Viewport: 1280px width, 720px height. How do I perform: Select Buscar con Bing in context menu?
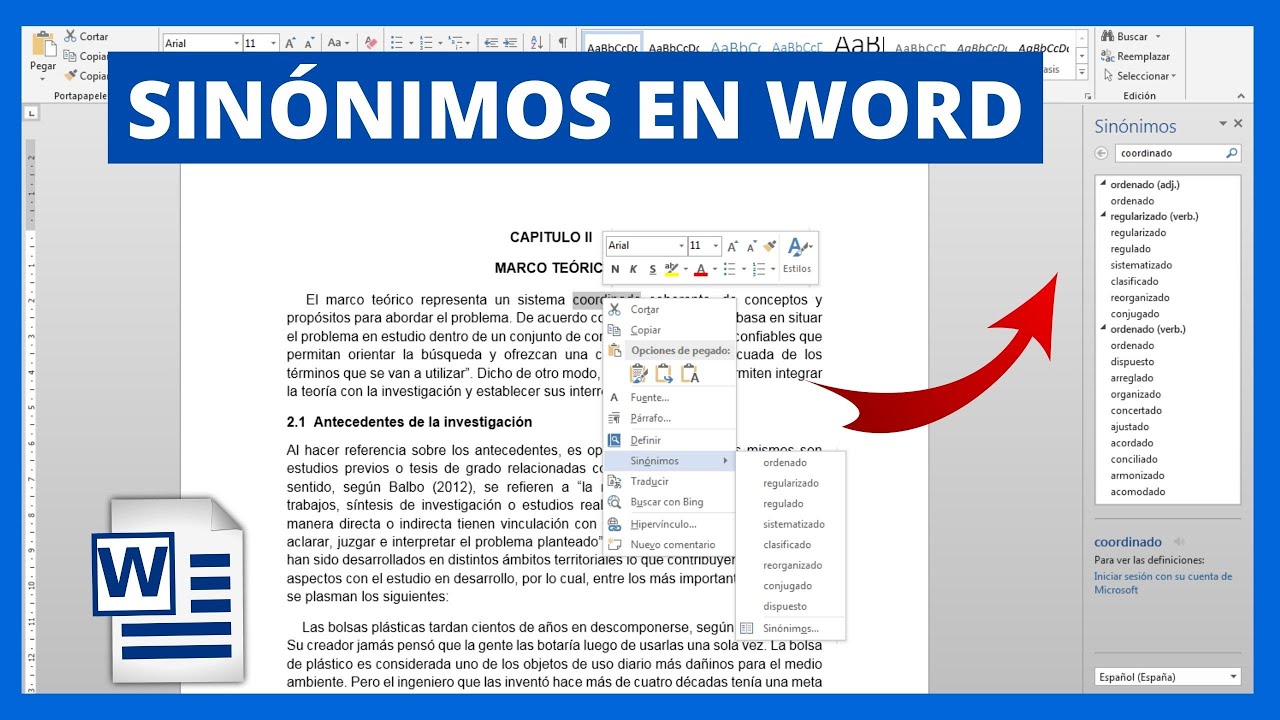pos(670,502)
